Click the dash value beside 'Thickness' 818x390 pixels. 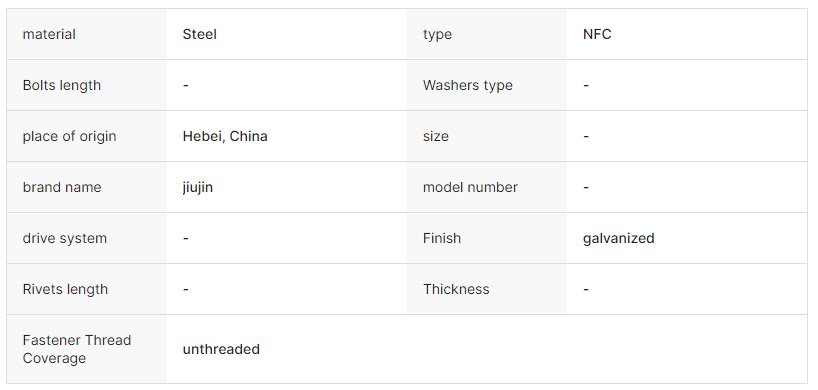coord(586,289)
